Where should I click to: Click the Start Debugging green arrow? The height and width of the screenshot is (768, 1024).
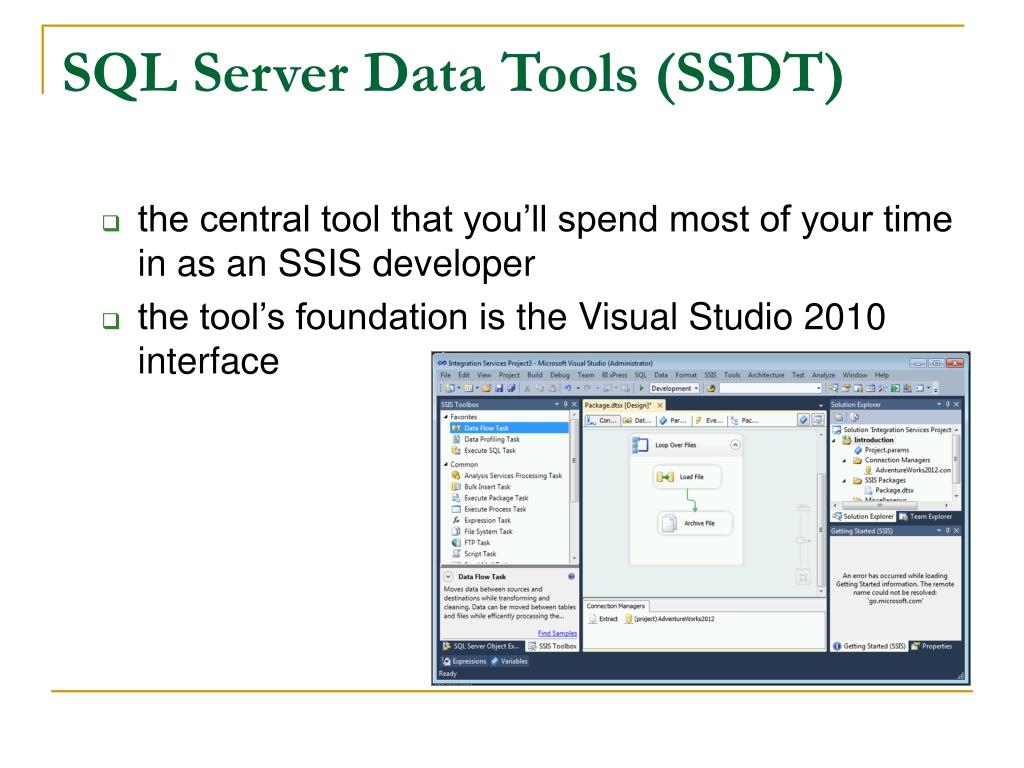point(641,388)
